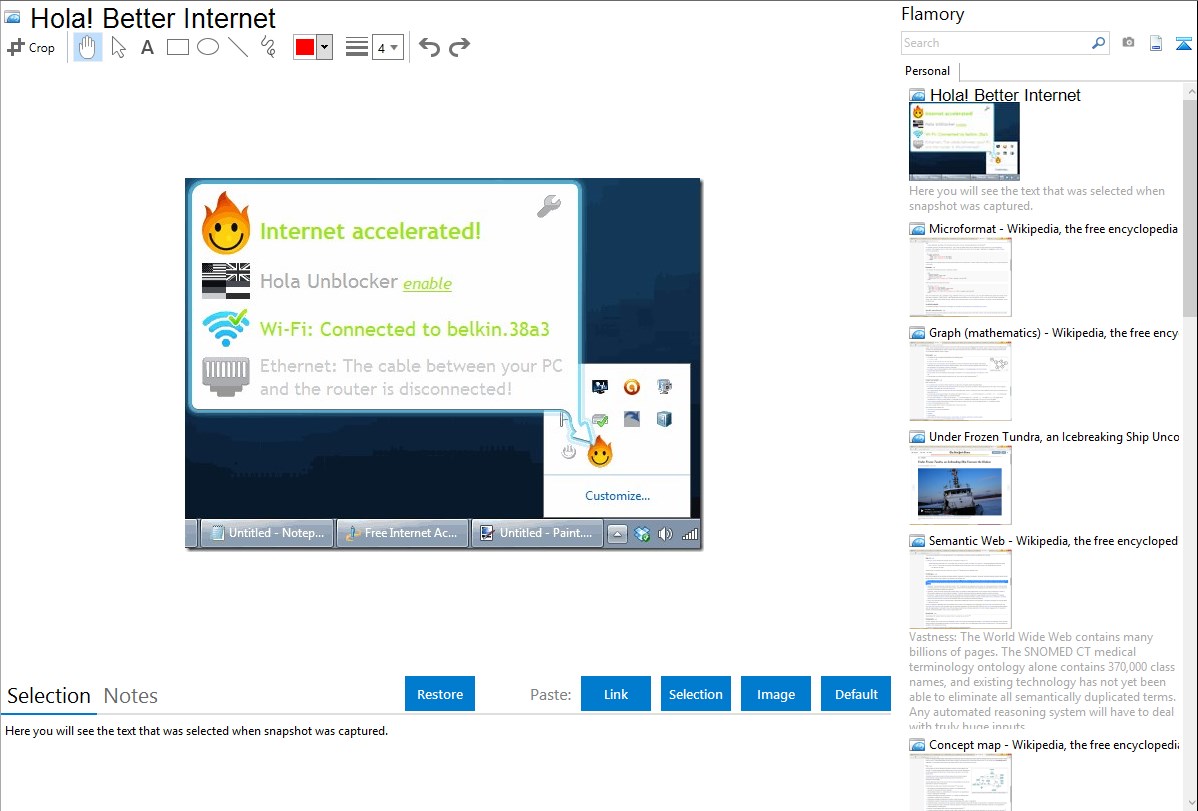The image size is (1198, 811).
Task: Undo the last edit
Action: click(429, 47)
